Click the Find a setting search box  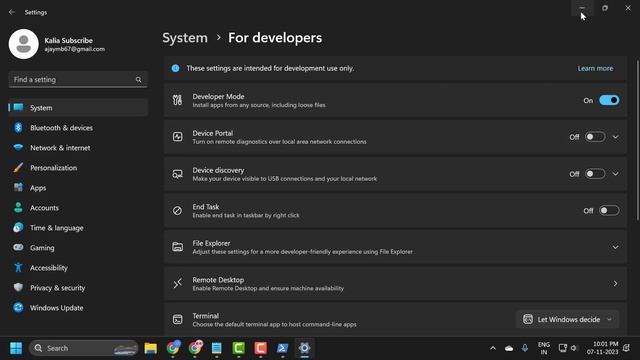click(78, 80)
